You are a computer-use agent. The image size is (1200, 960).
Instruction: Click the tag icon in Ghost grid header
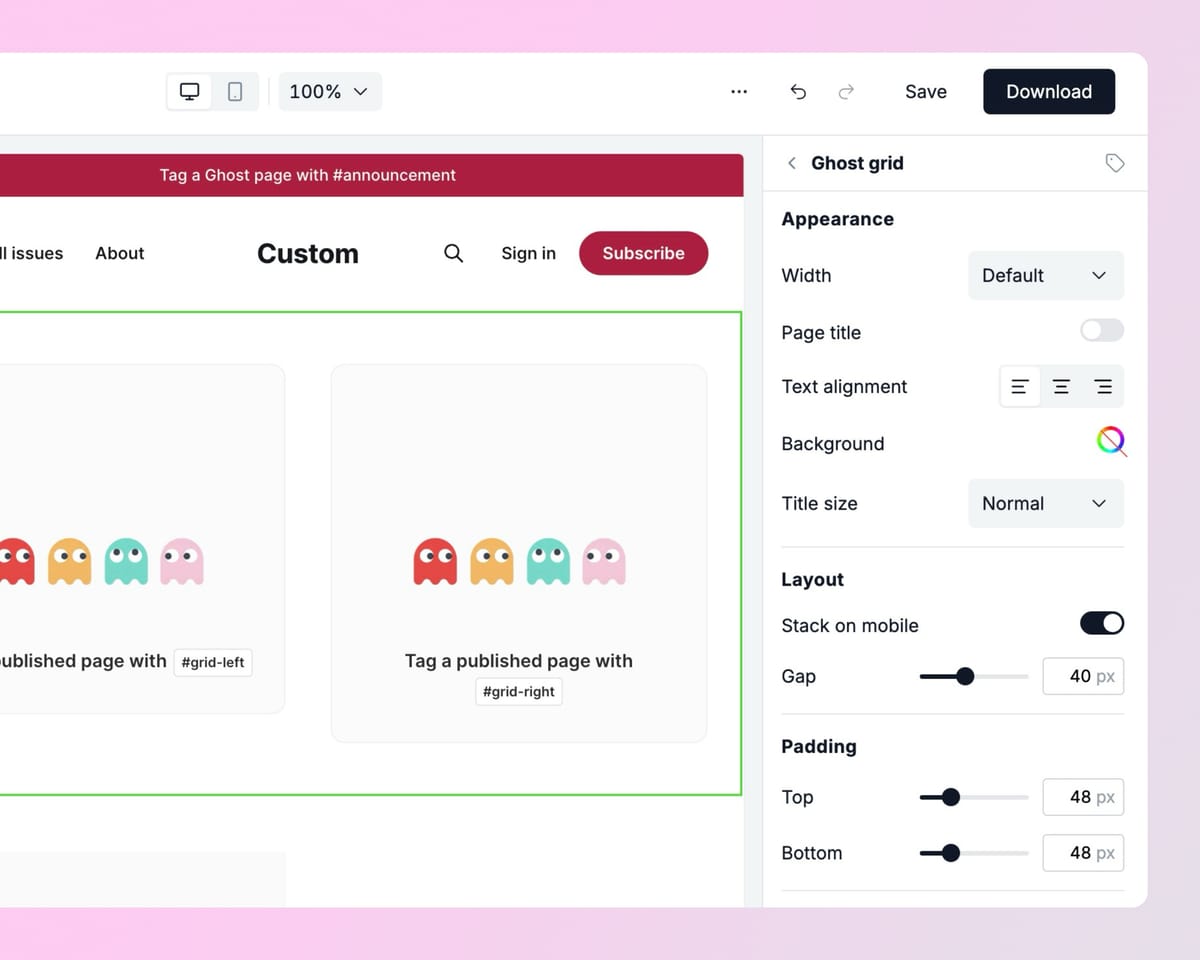[1114, 163]
